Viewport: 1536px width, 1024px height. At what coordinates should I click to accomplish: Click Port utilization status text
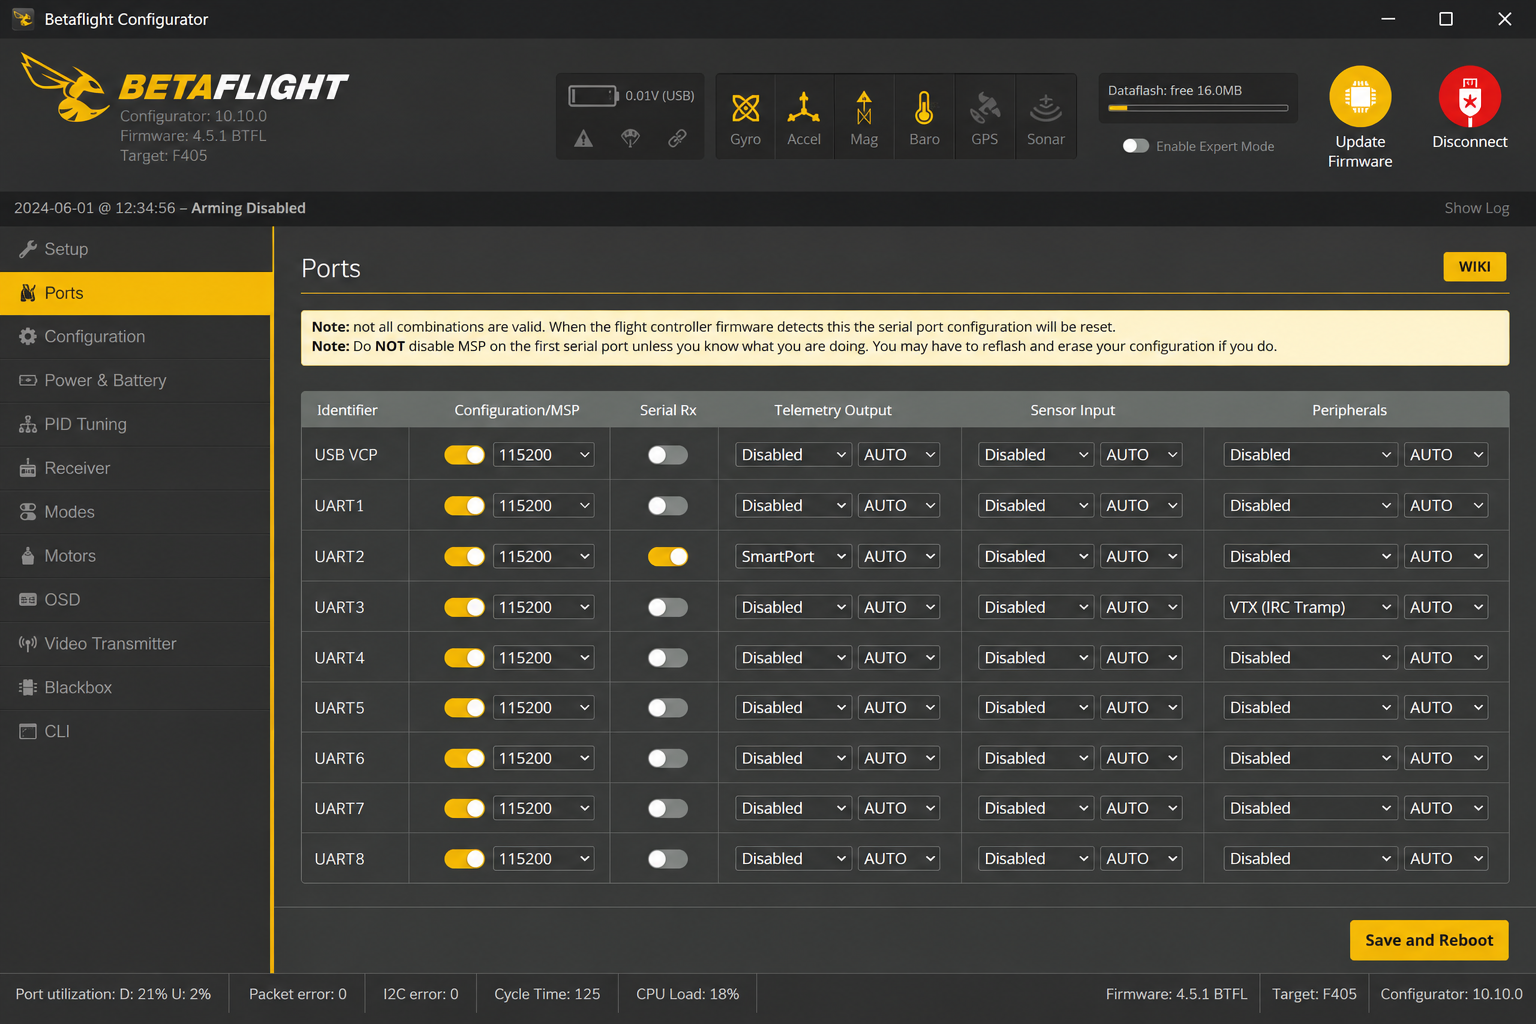click(x=113, y=994)
